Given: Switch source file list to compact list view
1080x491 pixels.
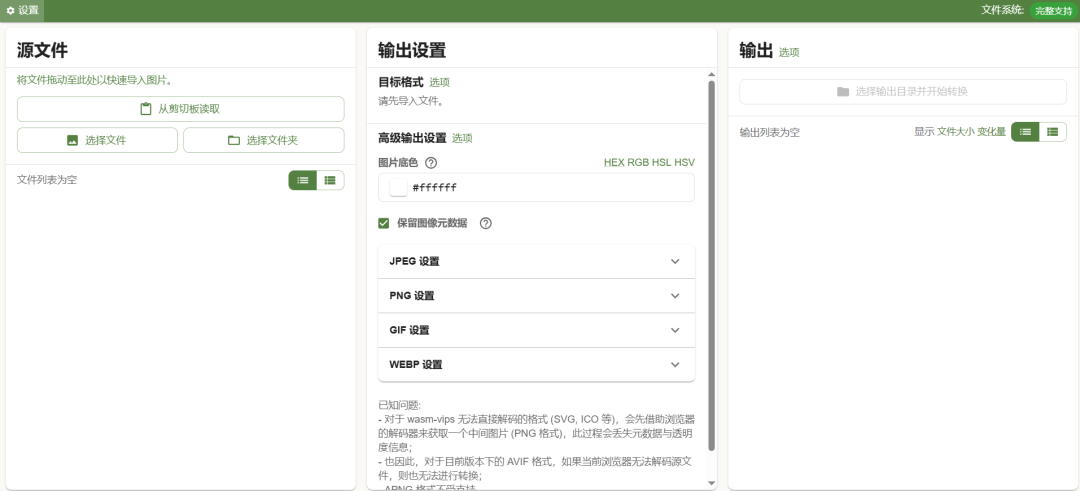Looking at the screenshot, I should [303, 180].
